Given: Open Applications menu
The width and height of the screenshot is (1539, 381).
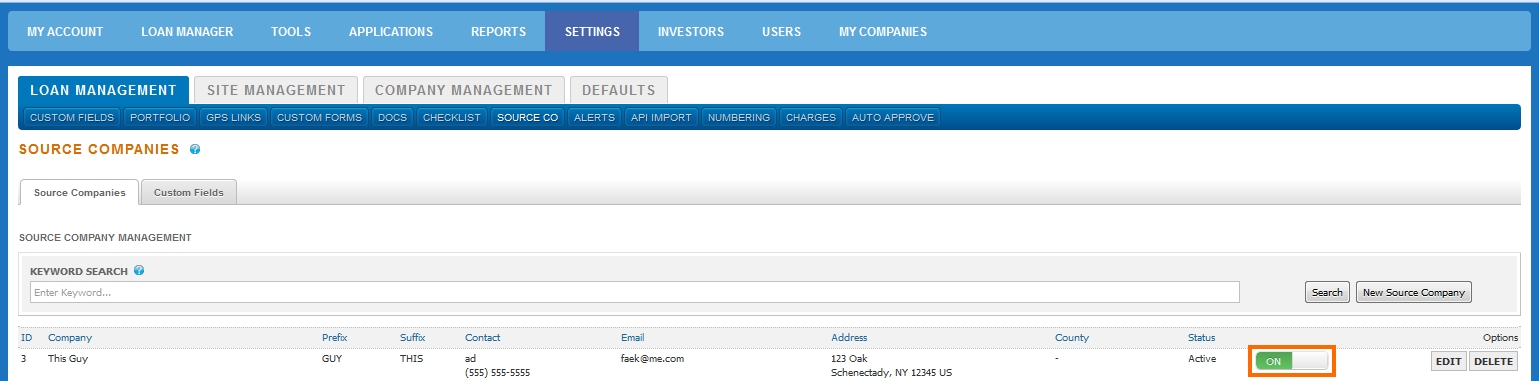Looking at the screenshot, I should click(x=391, y=32).
